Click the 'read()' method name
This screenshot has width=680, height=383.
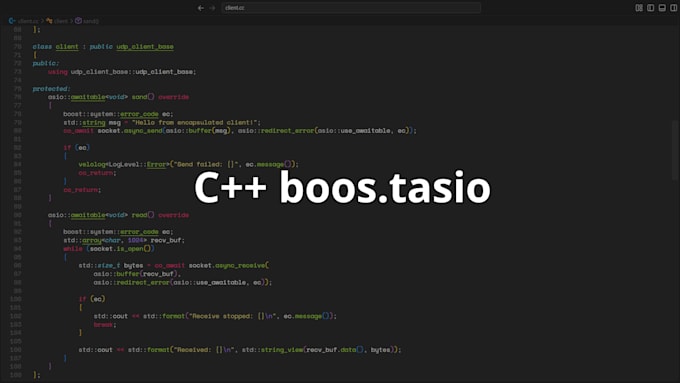pos(143,215)
